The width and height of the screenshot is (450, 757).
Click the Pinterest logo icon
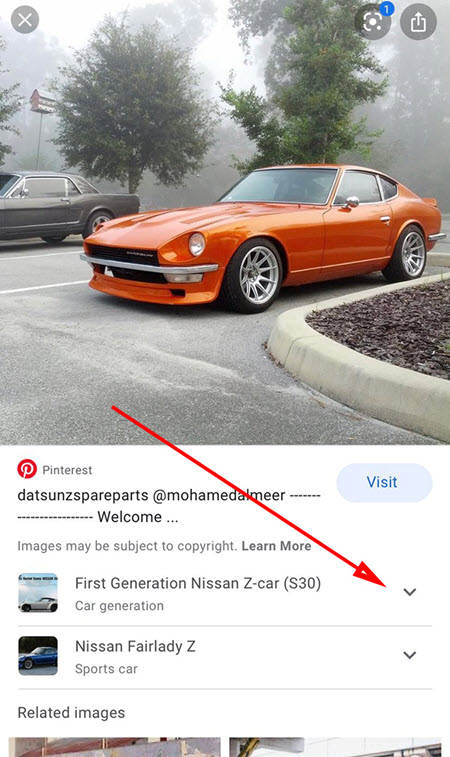tap(27, 469)
